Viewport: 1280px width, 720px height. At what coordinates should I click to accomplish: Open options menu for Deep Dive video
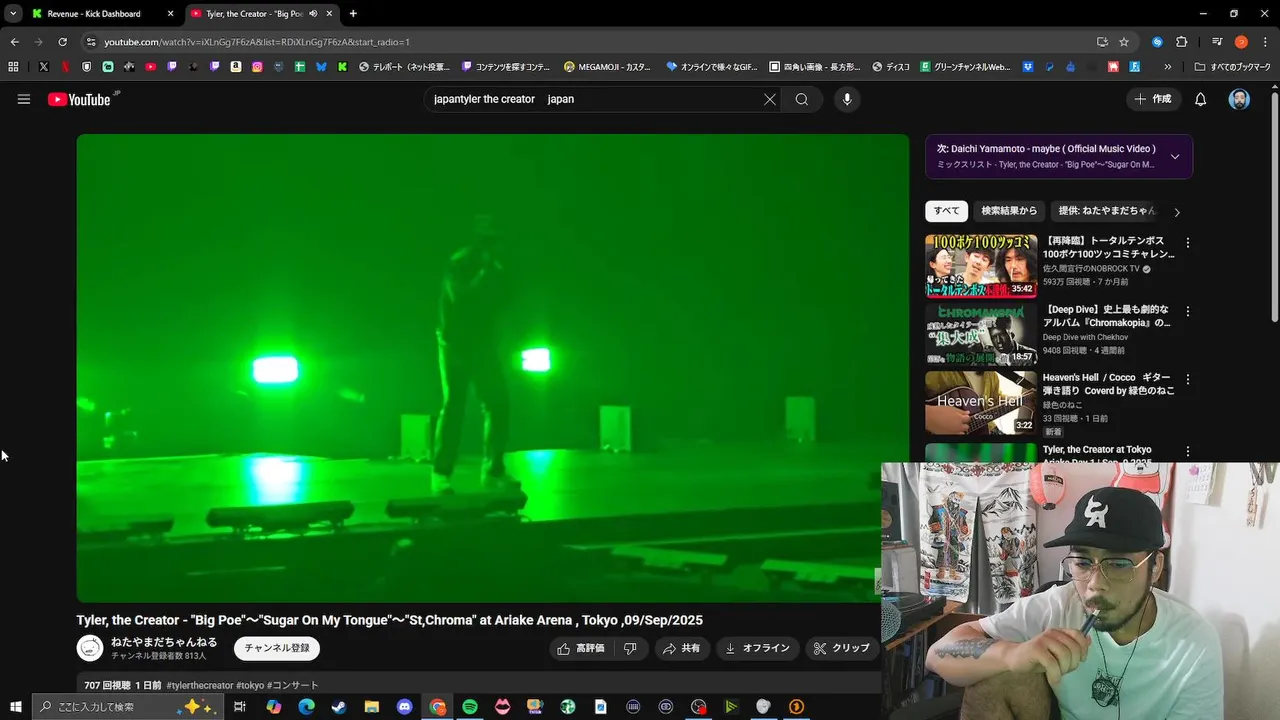[1188, 311]
